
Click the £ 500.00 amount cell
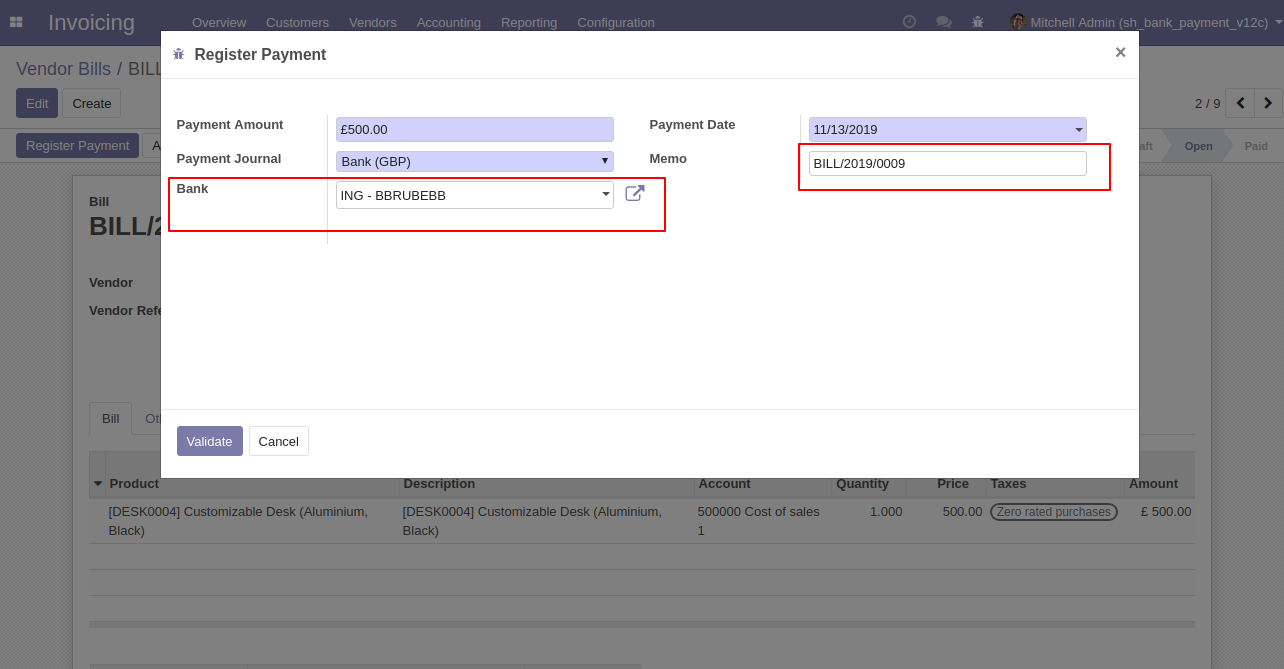click(1165, 511)
